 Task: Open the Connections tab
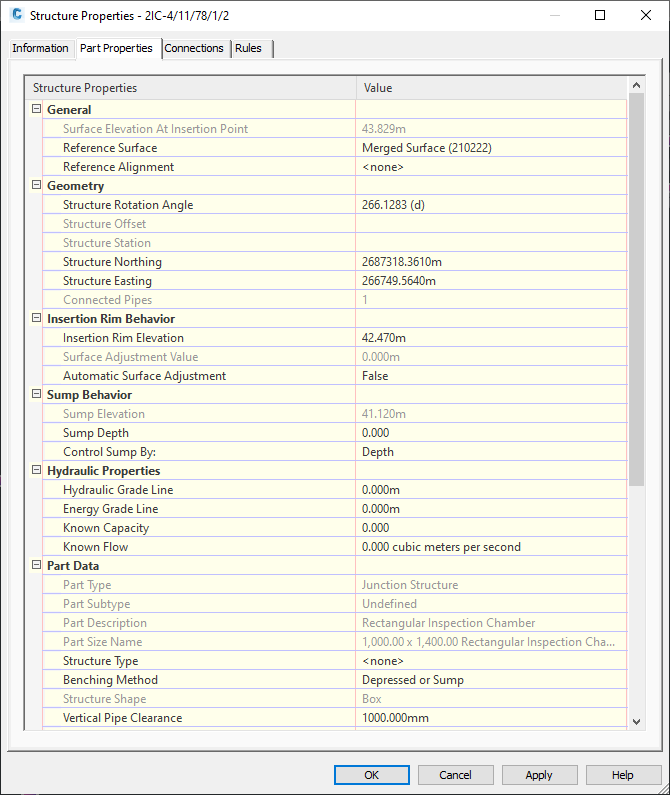[194, 48]
